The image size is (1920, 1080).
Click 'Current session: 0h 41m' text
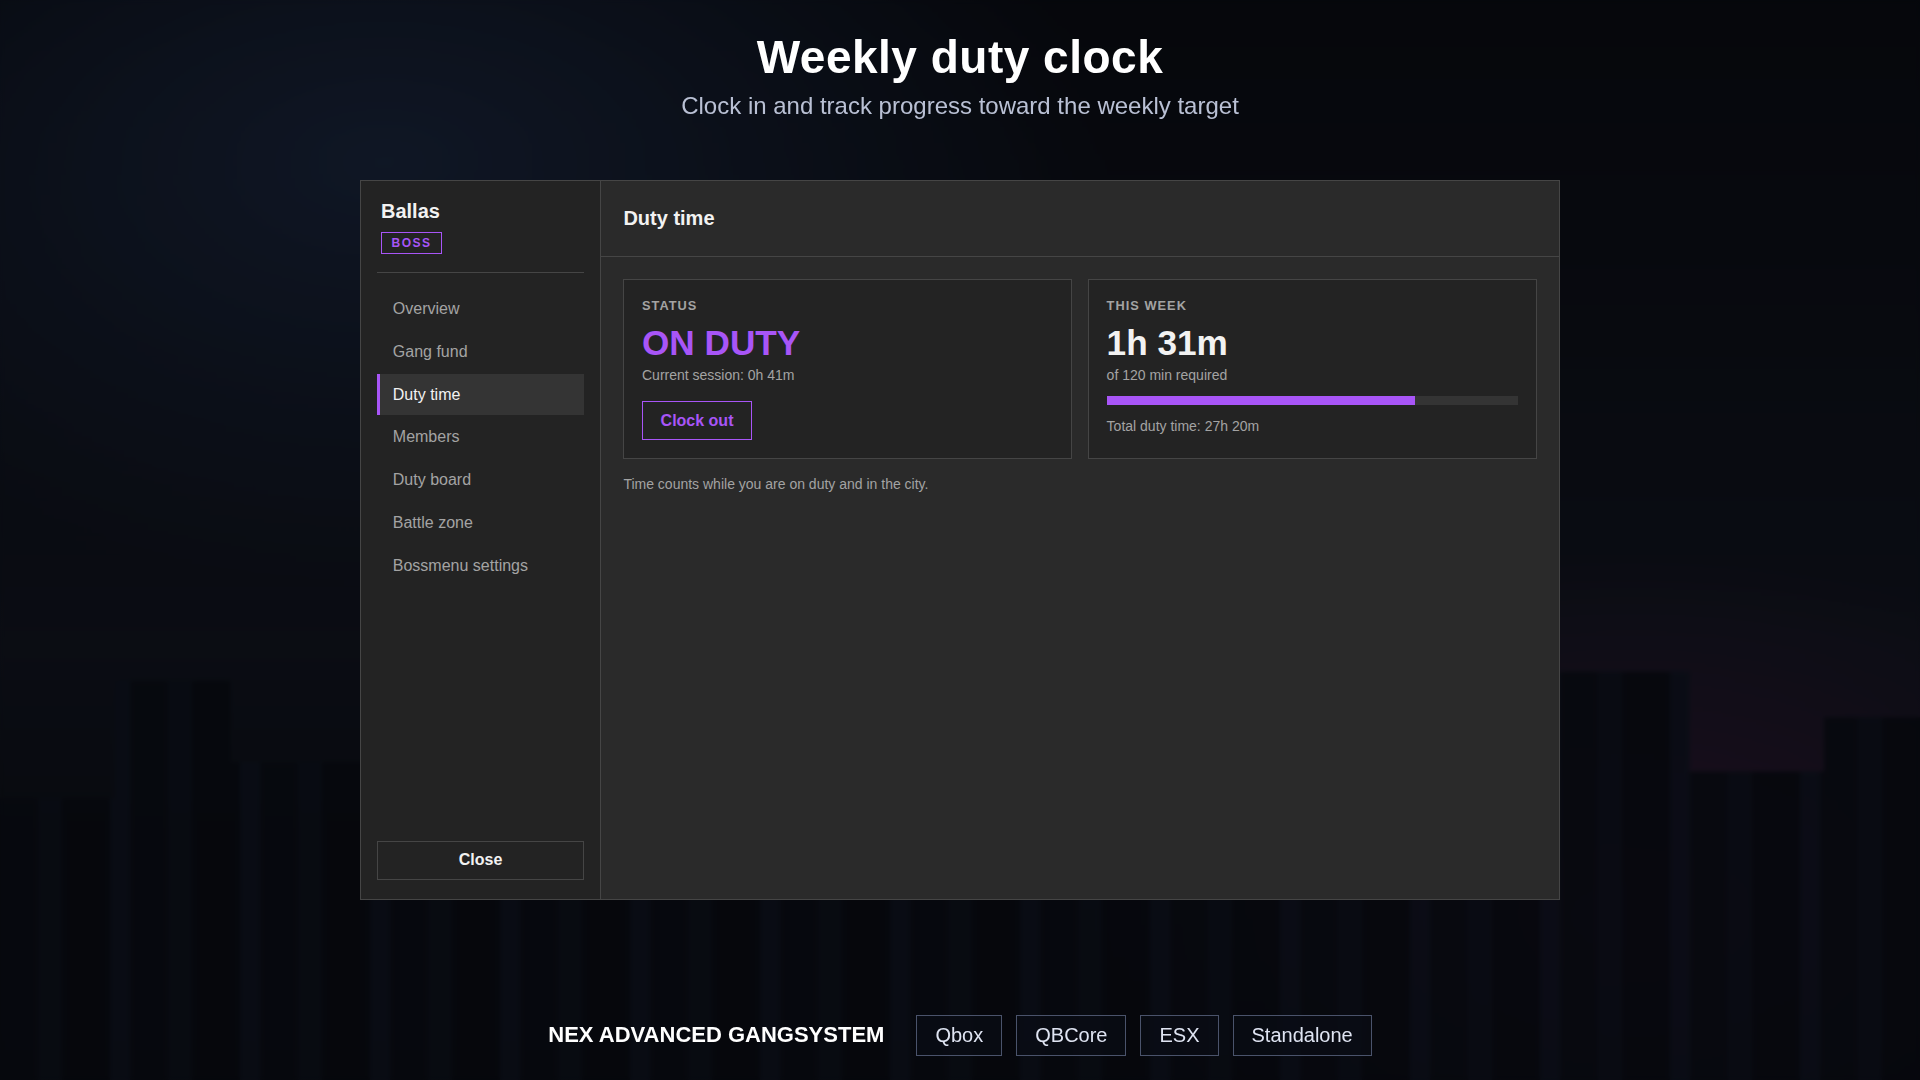pos(718,376)
